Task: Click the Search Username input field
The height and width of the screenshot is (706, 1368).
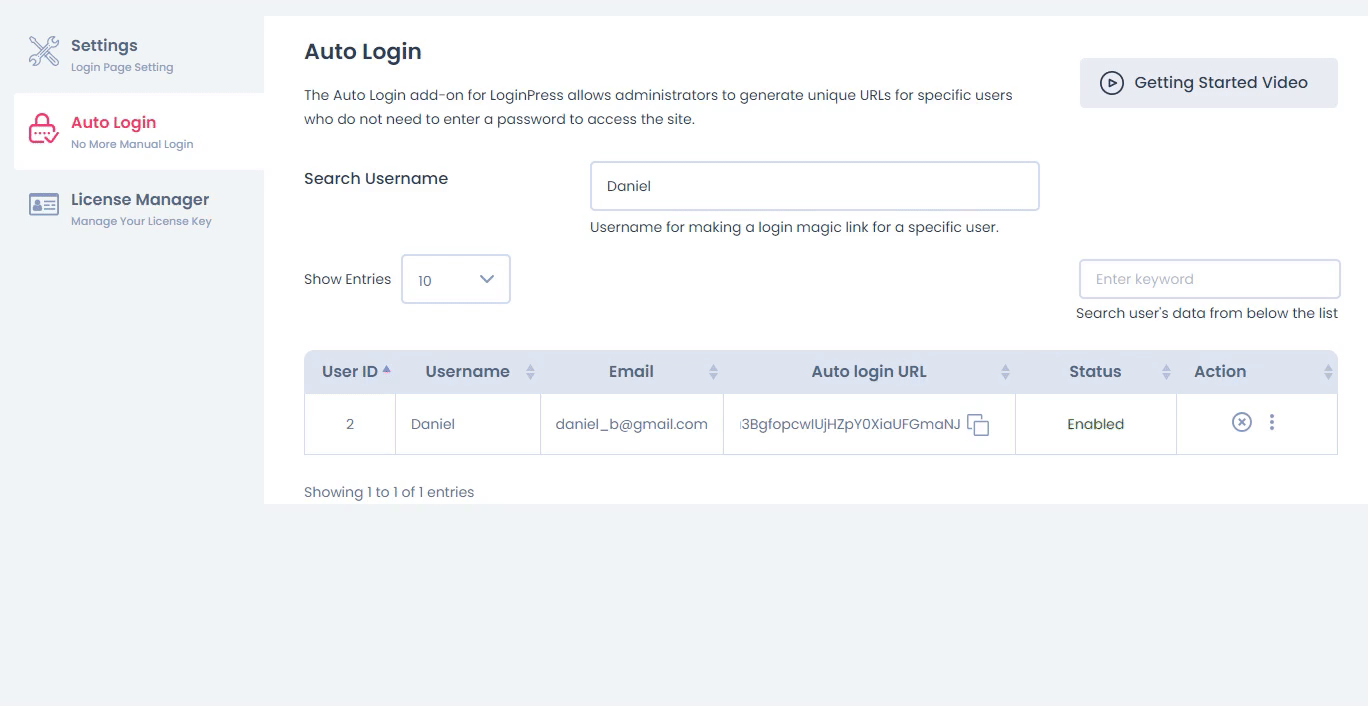Action: point(814,186)
